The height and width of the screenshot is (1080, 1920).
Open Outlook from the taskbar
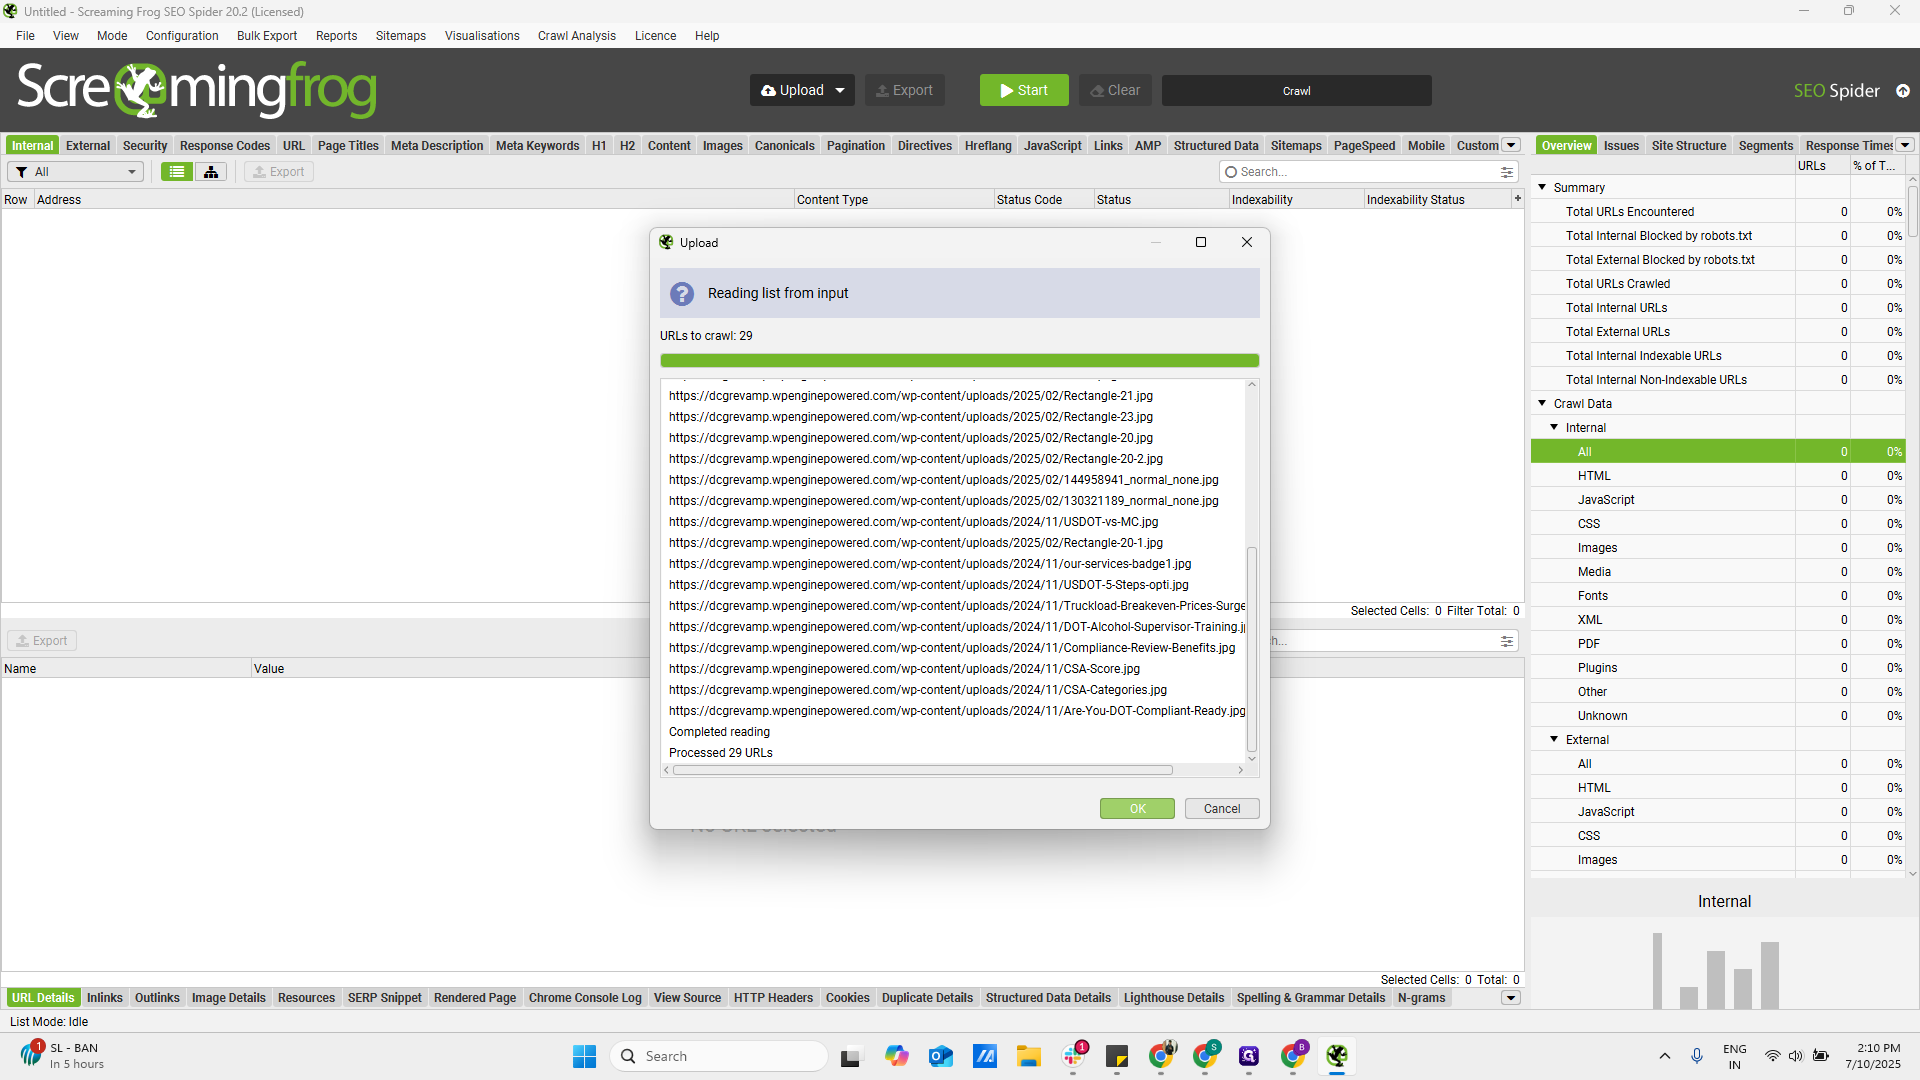tap(940, 1056)
